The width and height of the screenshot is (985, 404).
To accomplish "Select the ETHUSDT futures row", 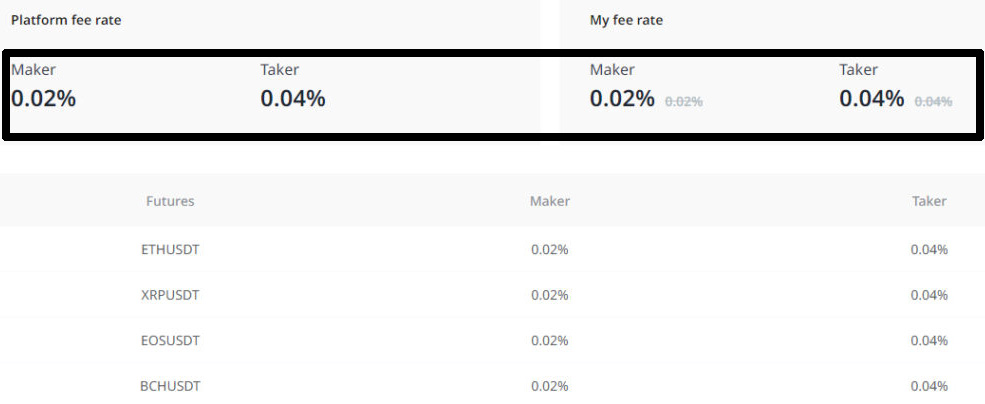I will (492, 249).
